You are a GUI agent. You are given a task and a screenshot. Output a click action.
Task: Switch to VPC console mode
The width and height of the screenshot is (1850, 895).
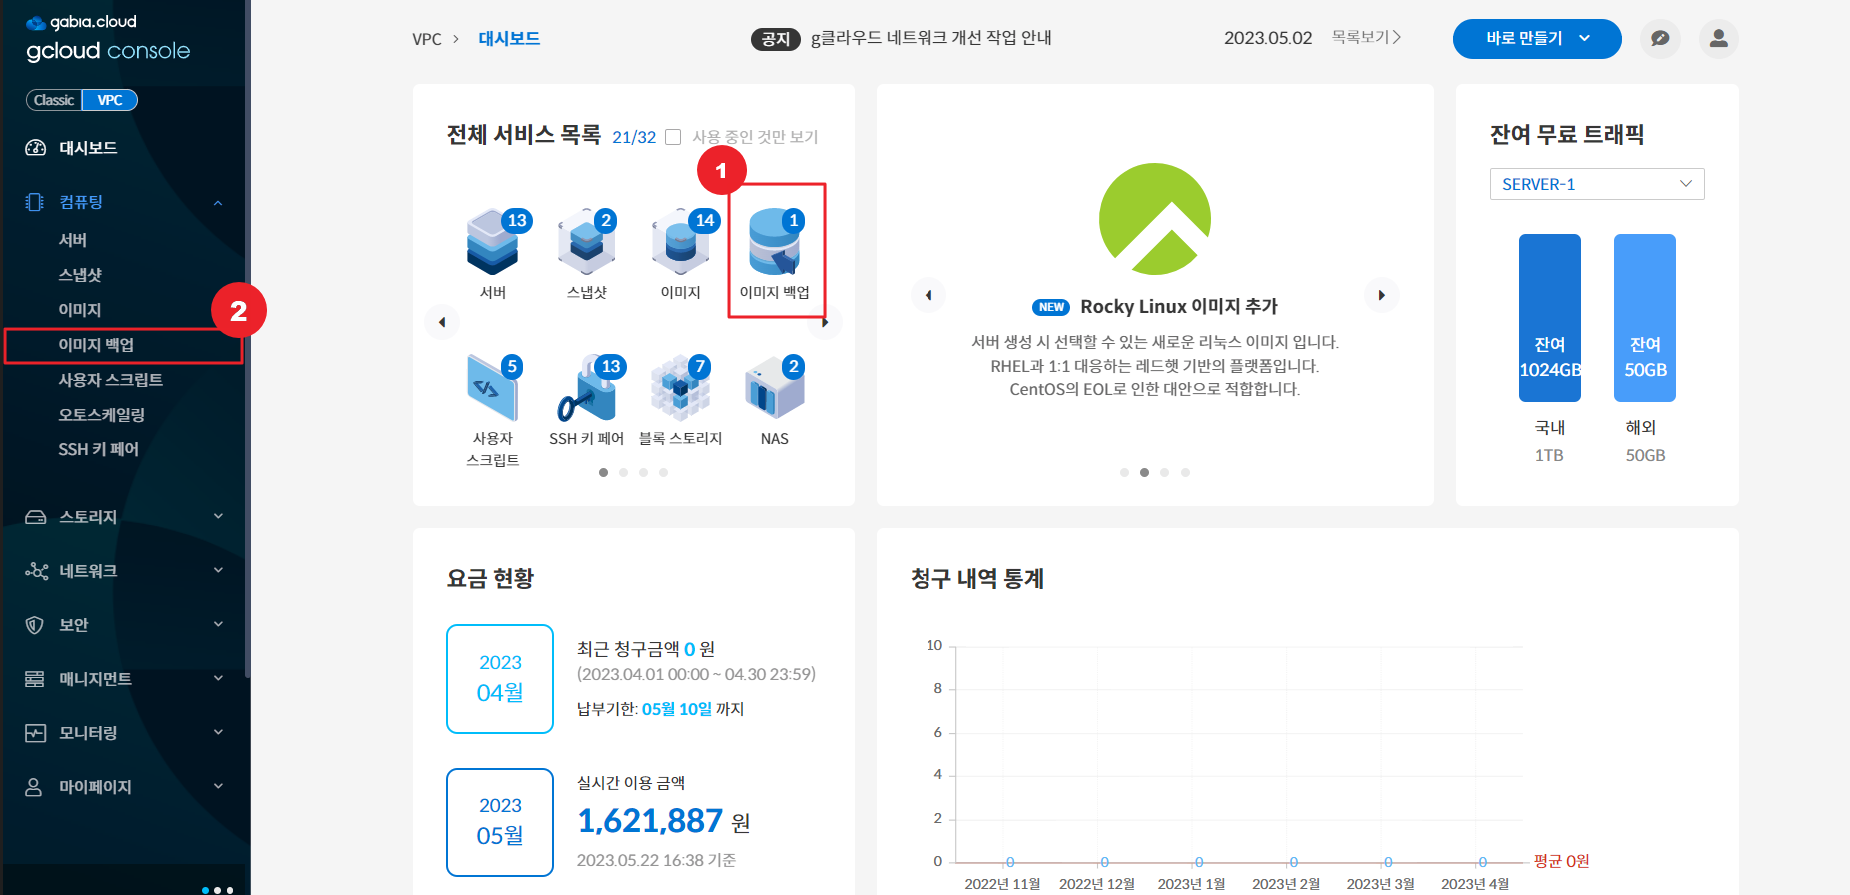[110, 100]
